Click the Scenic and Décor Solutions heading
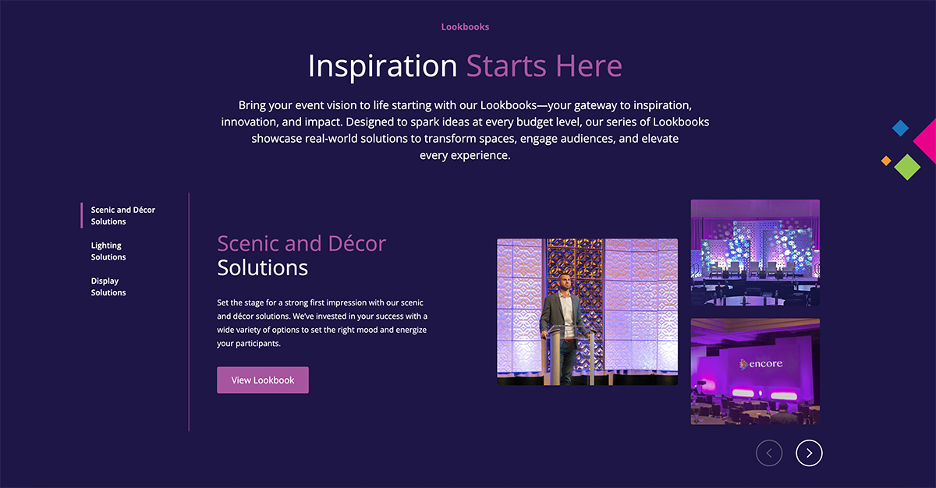Screen dimensions: 936x488 tap(301, 255)
